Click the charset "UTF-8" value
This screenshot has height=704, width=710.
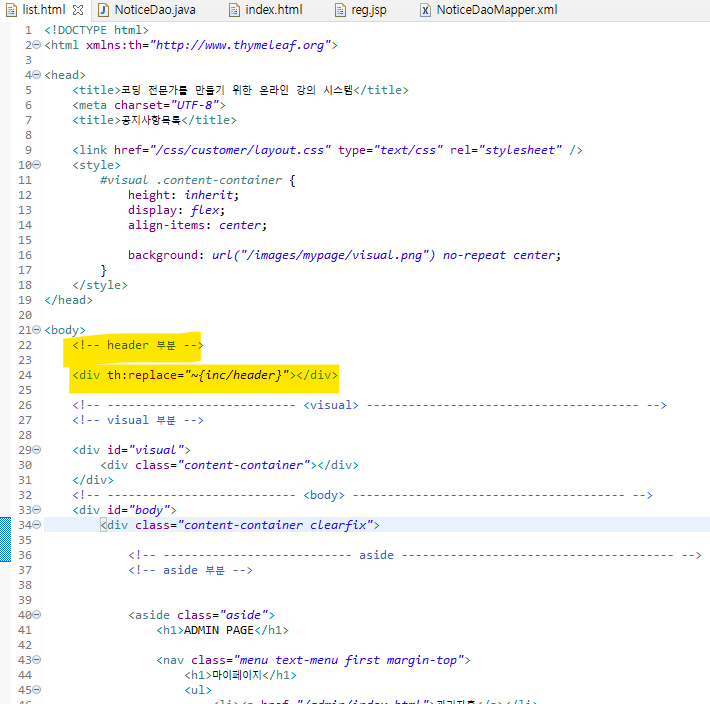(195, 105)
